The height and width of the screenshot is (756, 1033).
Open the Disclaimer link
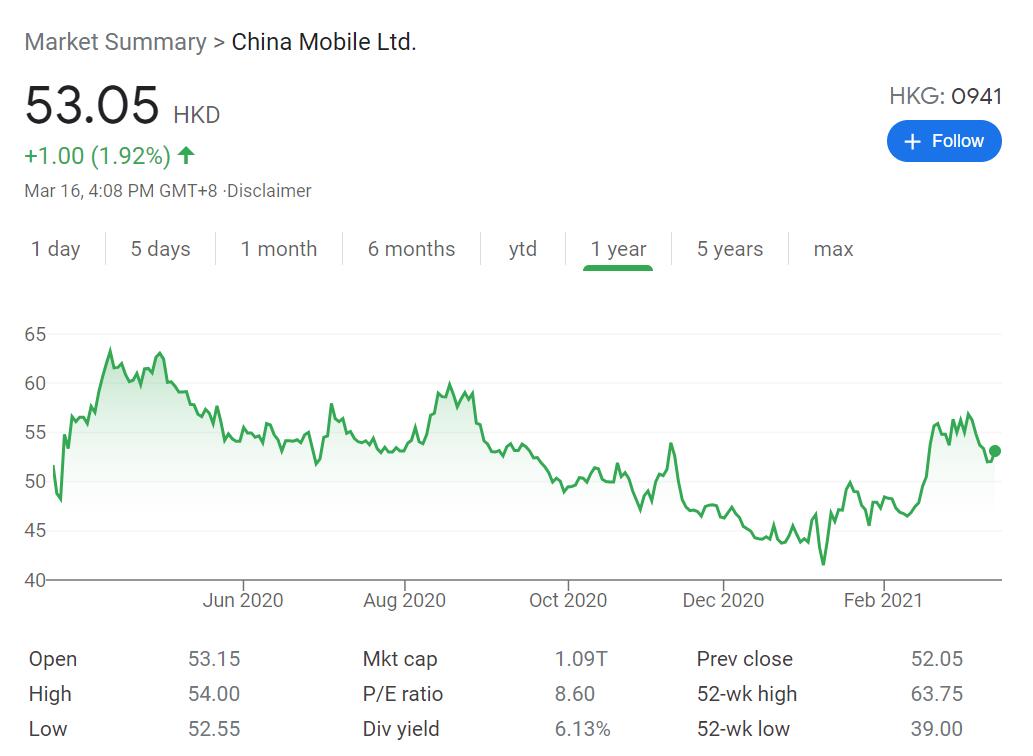pos(269,191)
